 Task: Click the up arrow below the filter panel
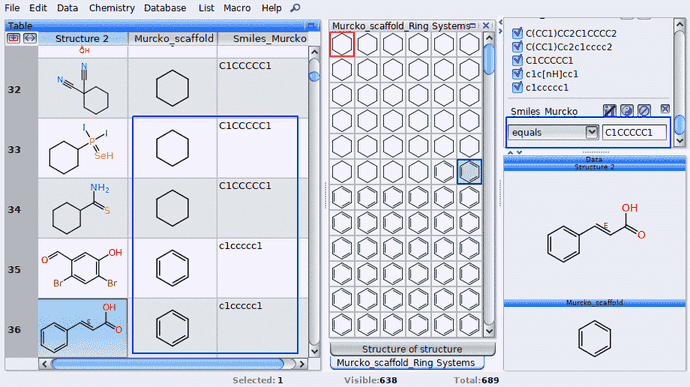[x=510, y=152]
